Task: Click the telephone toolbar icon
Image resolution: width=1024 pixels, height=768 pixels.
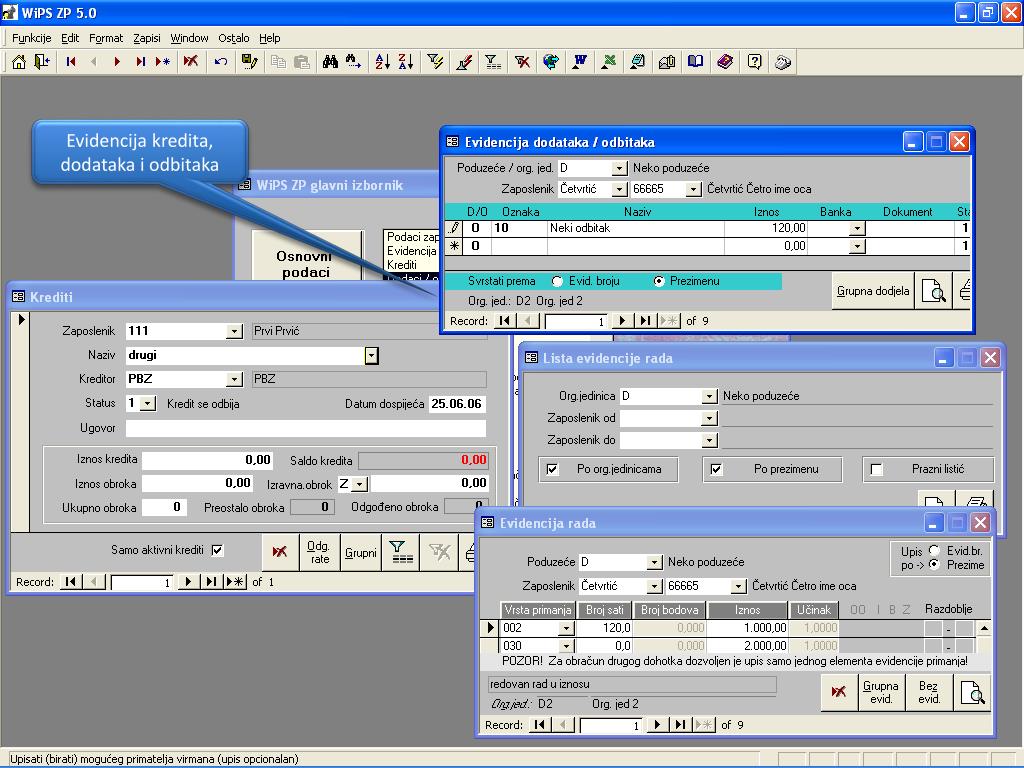Action: (x=783, y=62)
